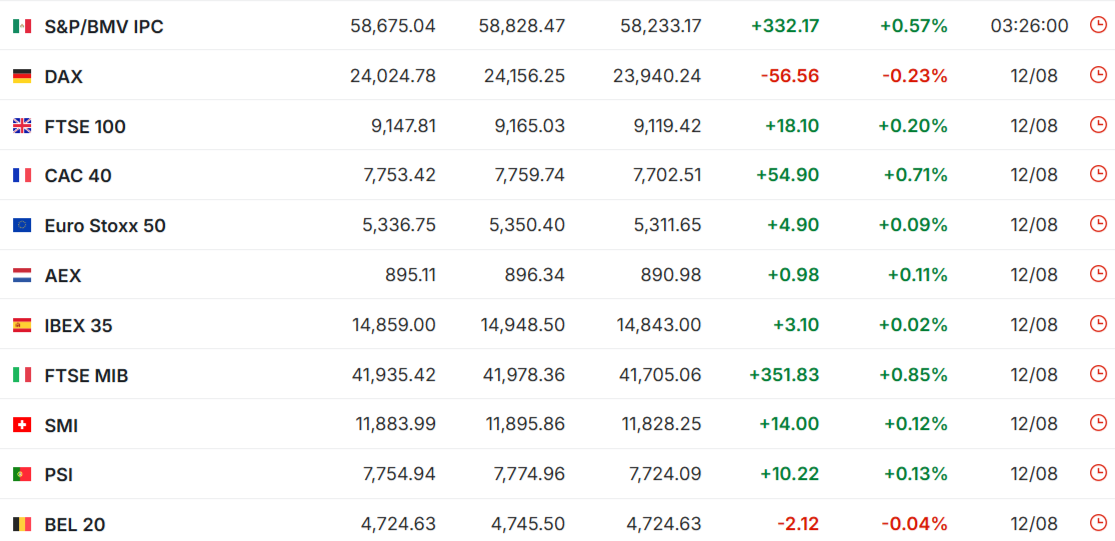Click the Swiss flag beside SMI
Screen dimensions: 1115x541
[22, 425]
